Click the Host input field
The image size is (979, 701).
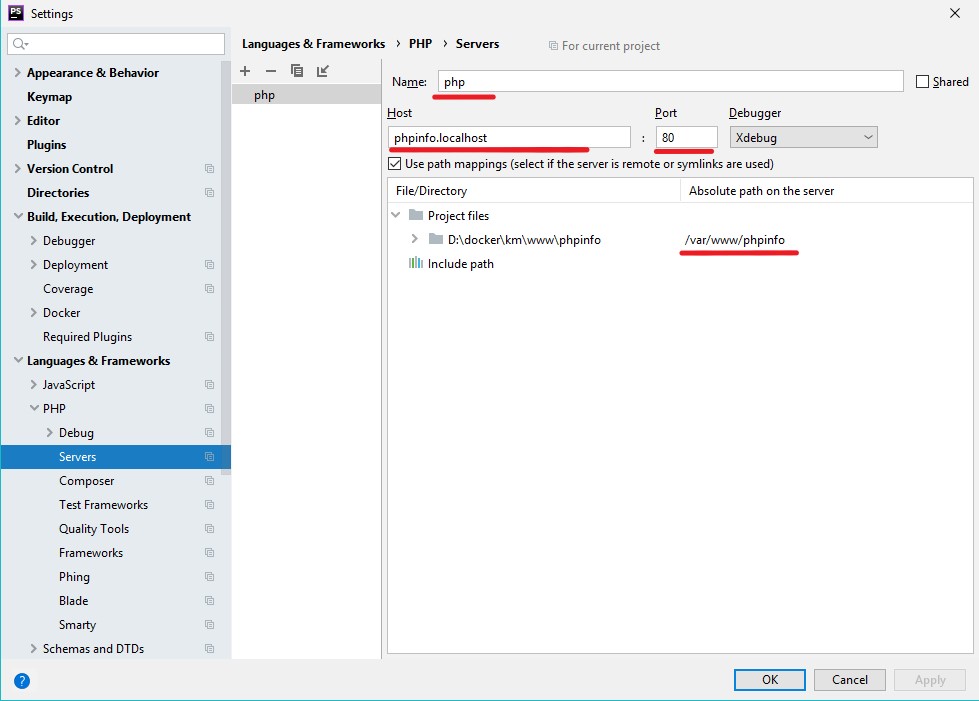coord(509,137)
